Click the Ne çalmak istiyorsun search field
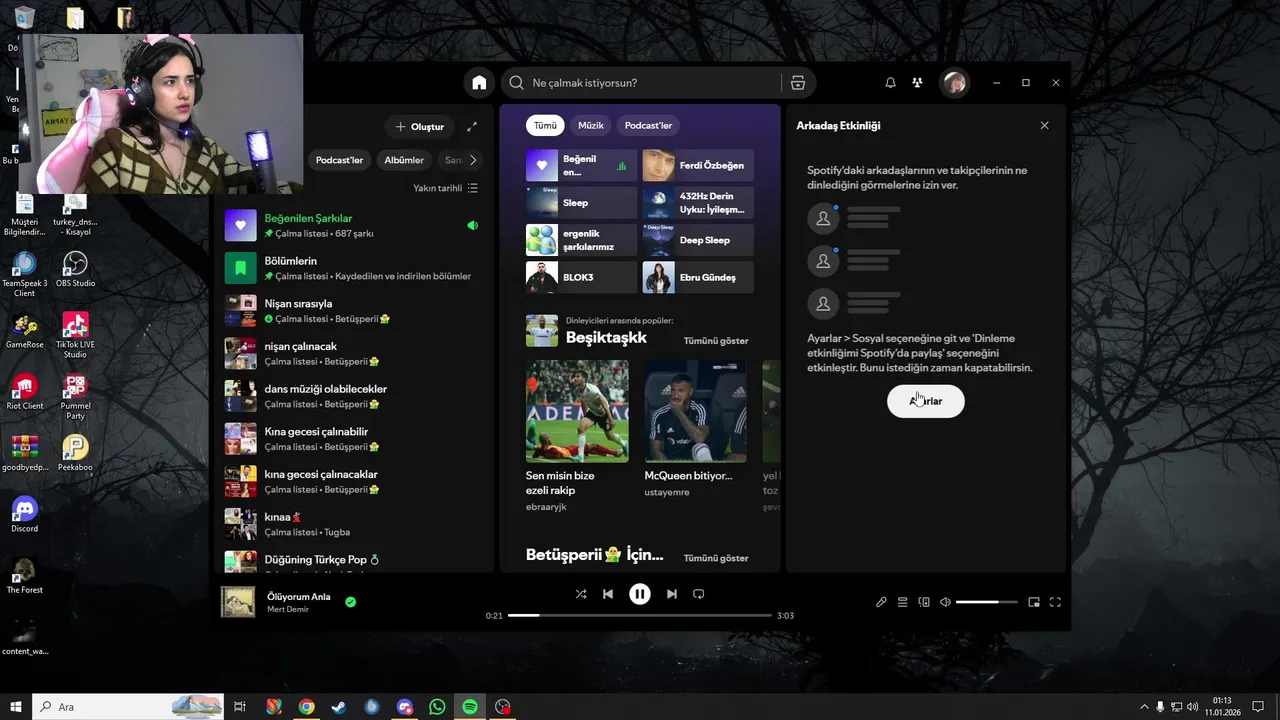 tap(640, 83)
